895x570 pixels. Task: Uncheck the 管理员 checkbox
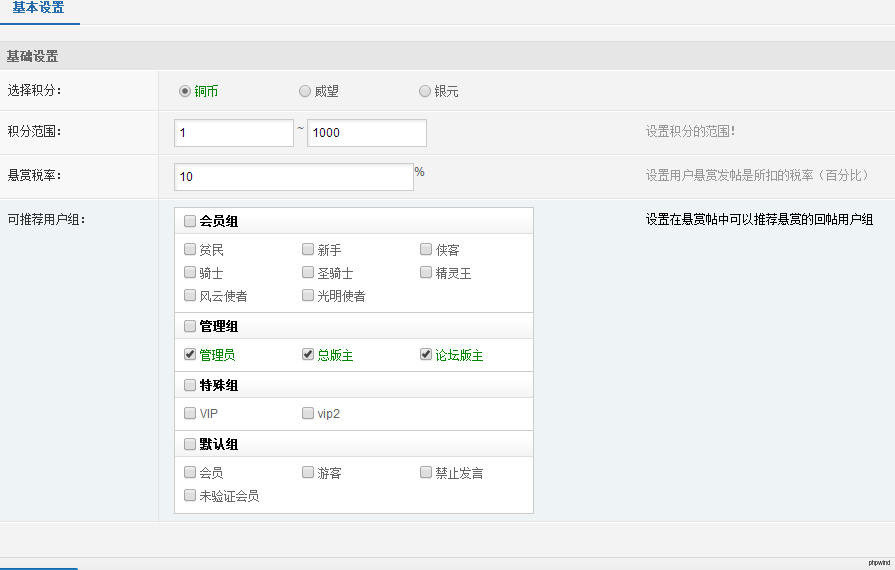[190, 355]
